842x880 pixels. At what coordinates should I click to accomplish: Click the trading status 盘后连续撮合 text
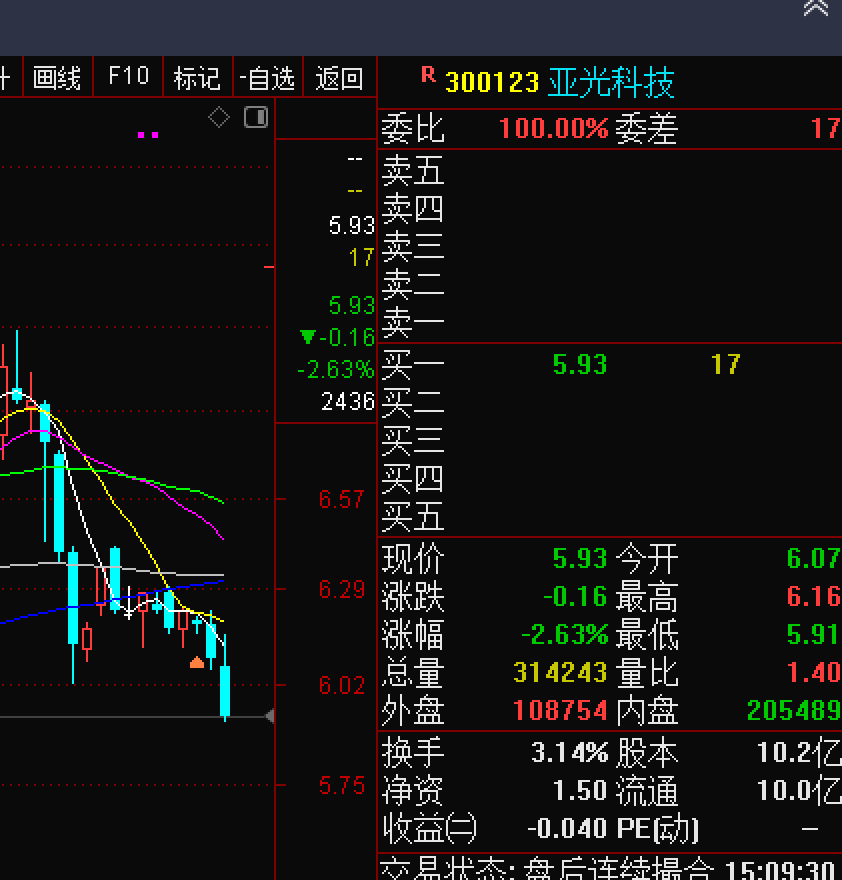[x=619, y=869]
